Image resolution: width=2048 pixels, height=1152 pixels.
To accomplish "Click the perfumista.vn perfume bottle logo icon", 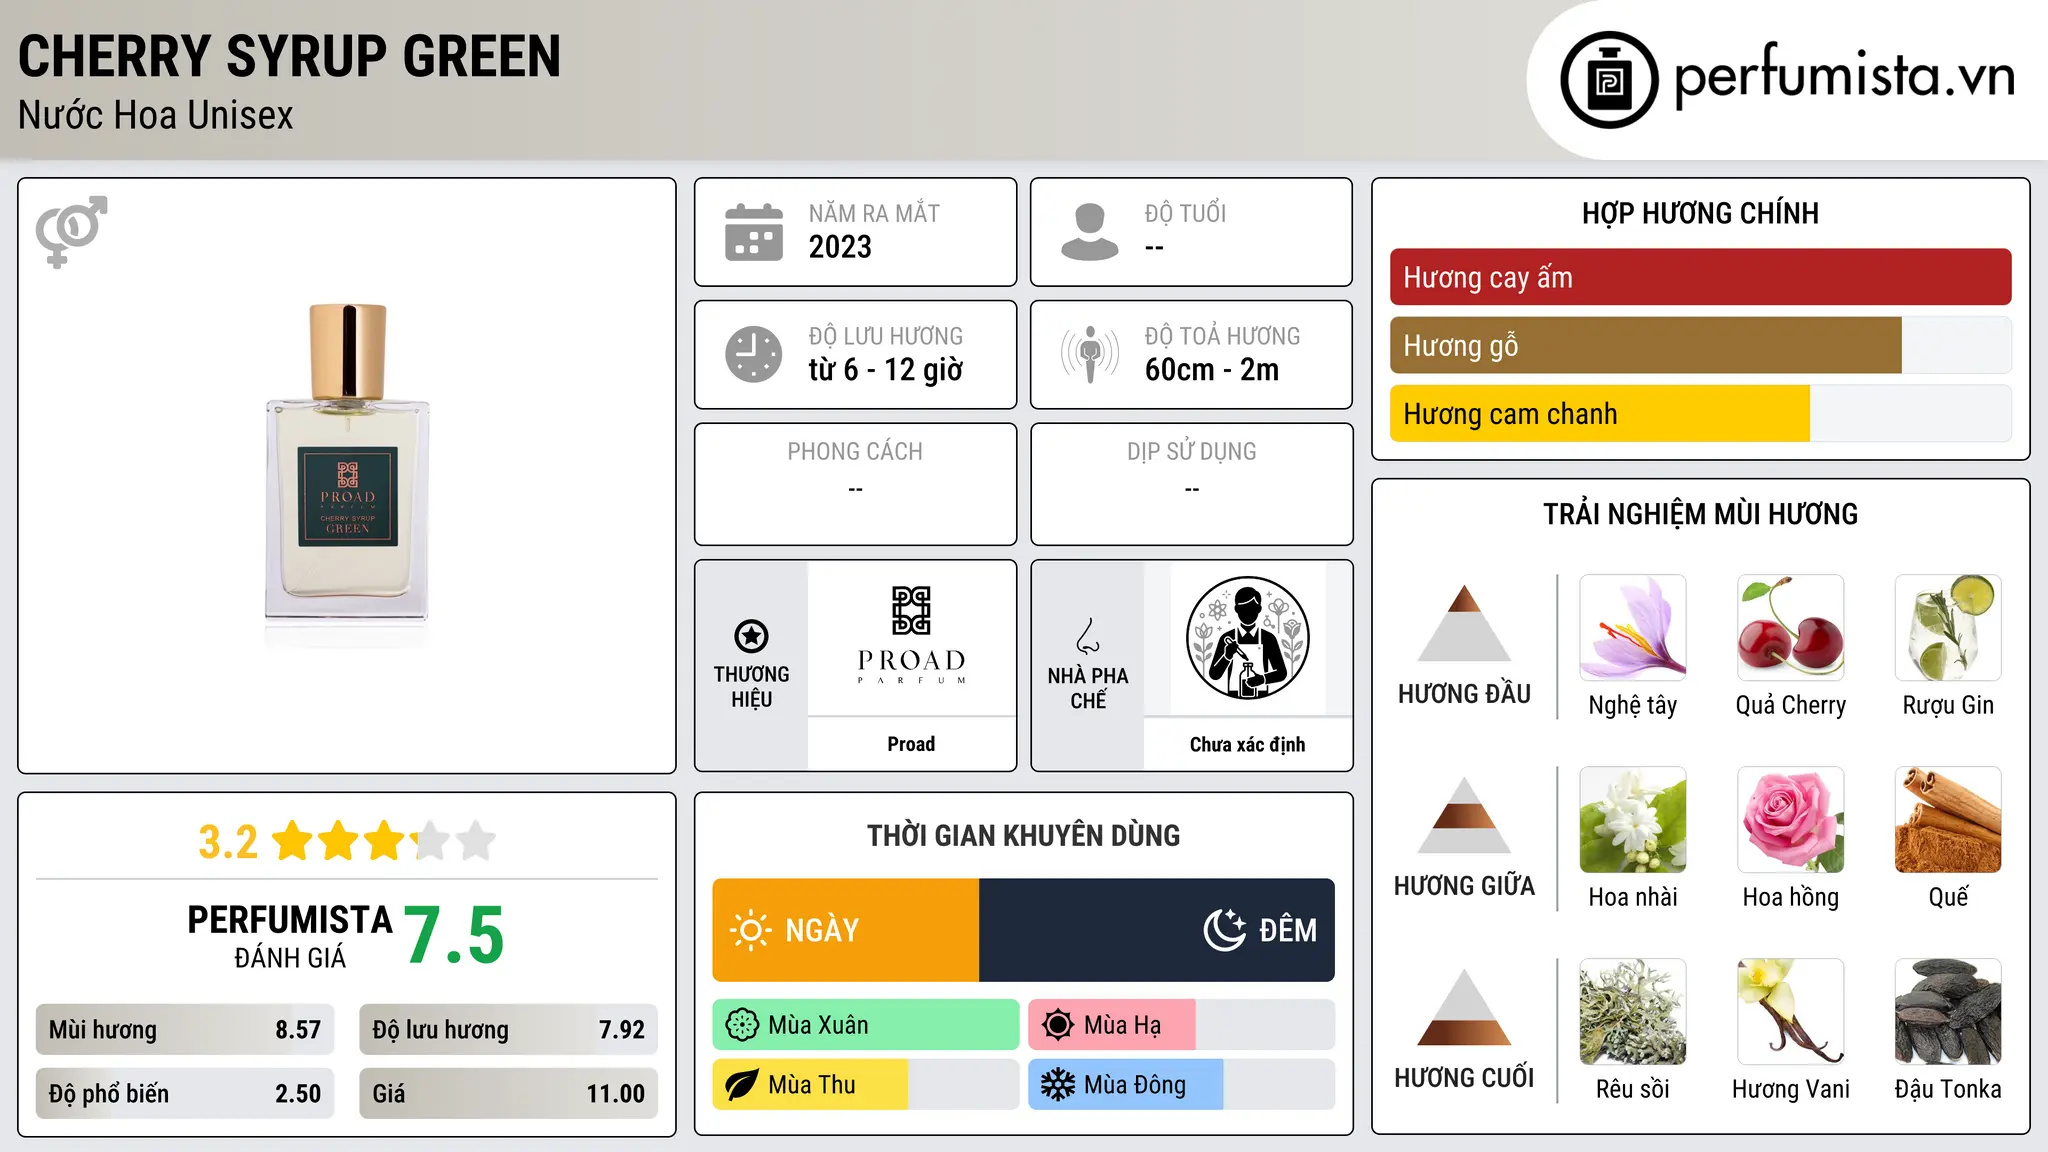I will point(1609,80).
